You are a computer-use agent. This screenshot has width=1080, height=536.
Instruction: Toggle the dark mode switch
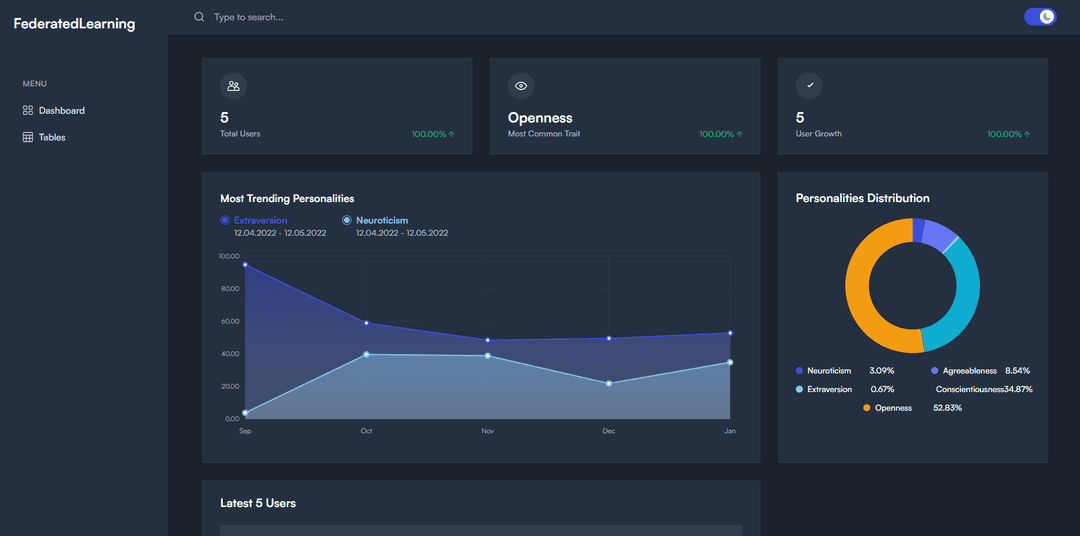pos(1040,17)
